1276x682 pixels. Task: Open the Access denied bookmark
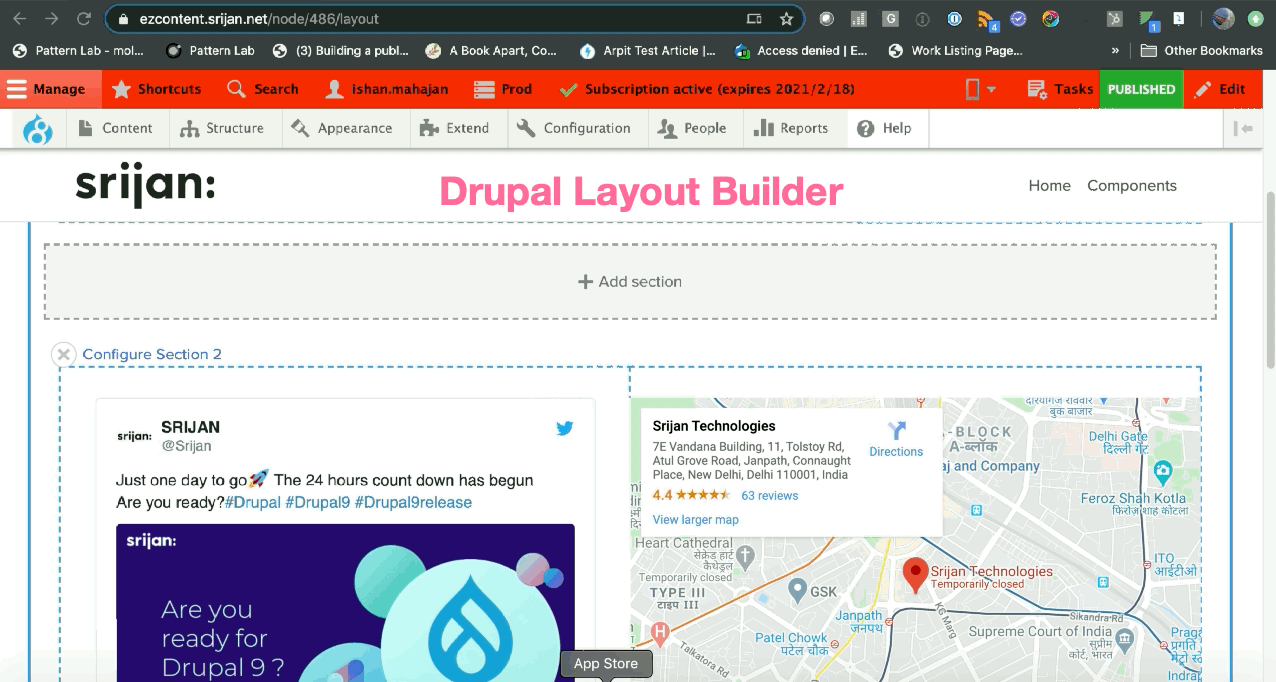(801, 50)
